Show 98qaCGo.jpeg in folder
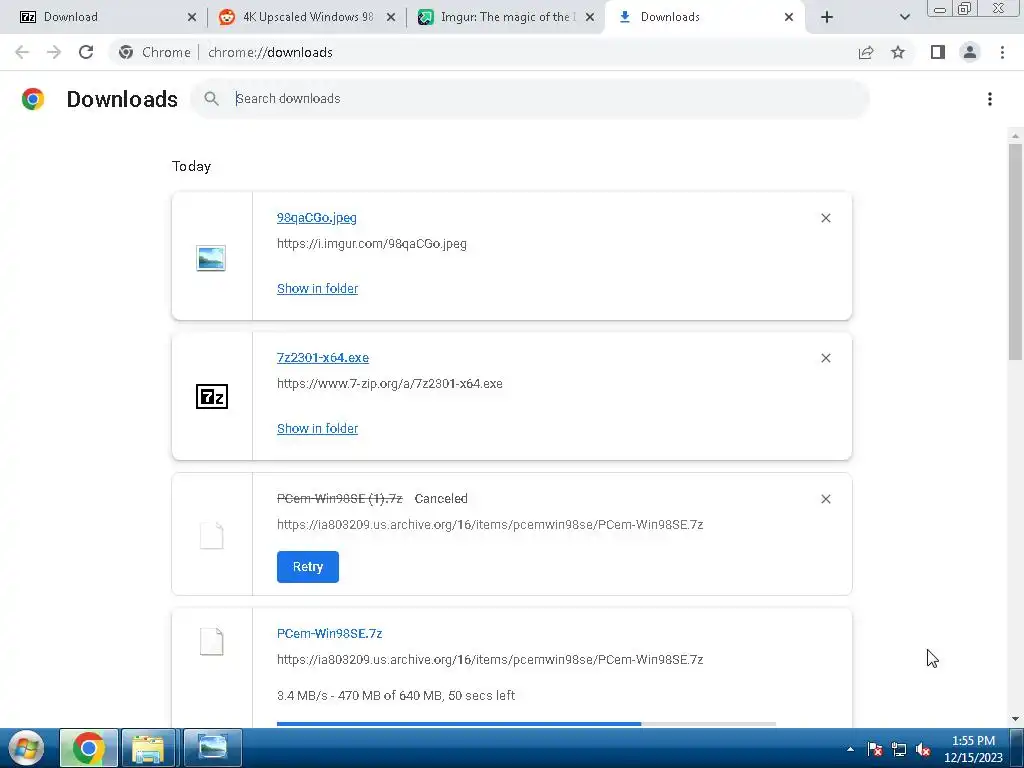 (x=317, y=288)
